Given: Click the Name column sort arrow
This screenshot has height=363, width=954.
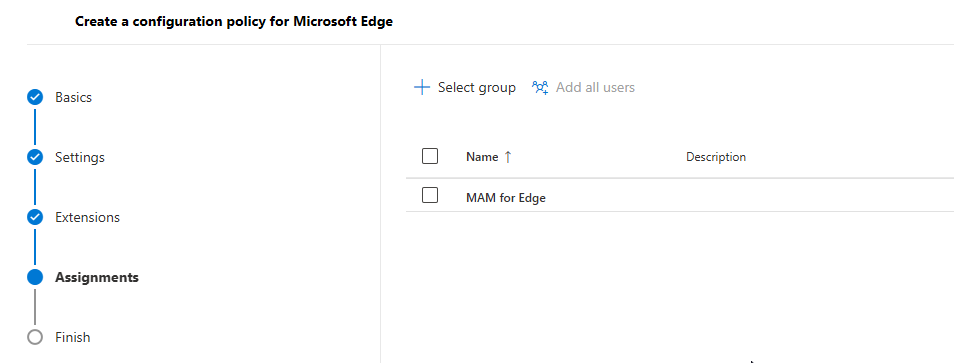Looking at the screenshot, I should coord(508,157).
